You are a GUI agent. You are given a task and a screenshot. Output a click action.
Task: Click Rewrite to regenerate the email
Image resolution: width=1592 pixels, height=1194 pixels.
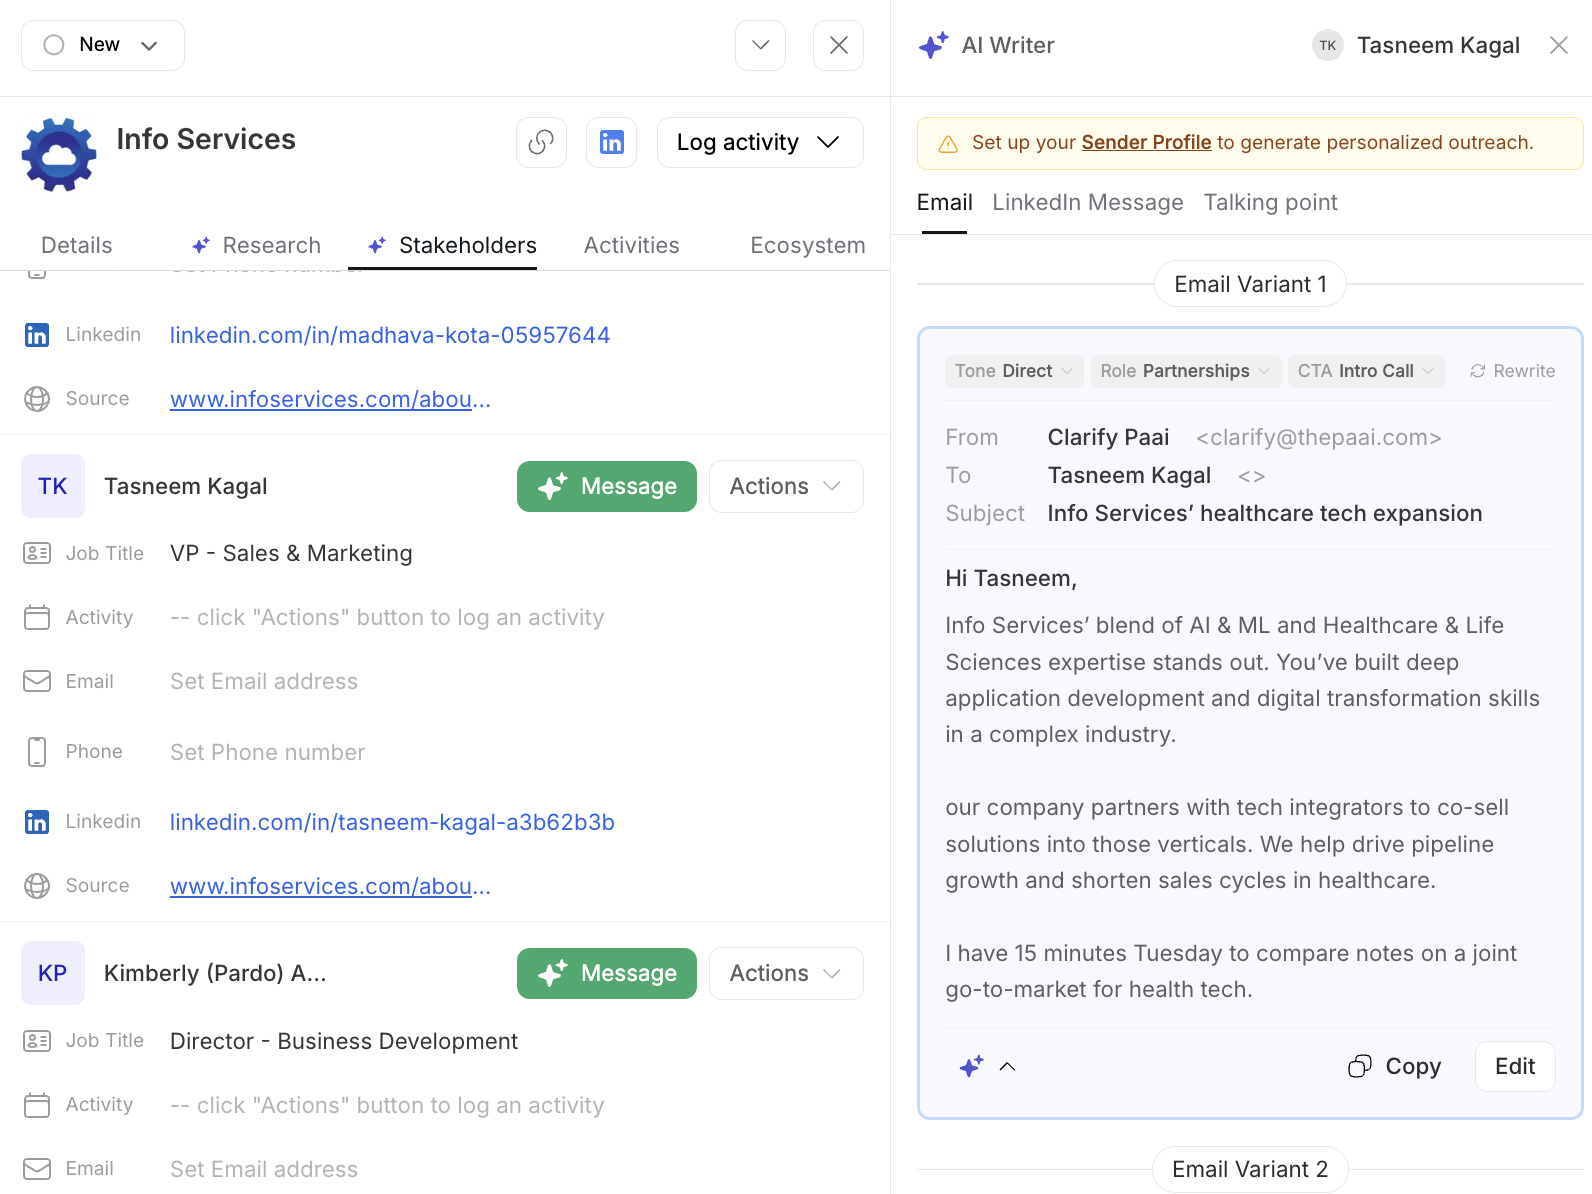(1512, 371)
